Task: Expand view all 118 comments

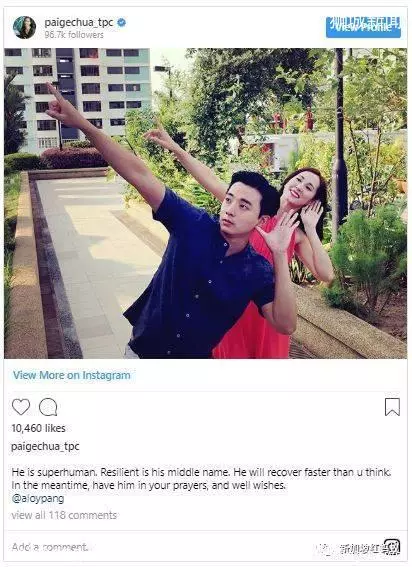Action: click(x=64, y=515)
